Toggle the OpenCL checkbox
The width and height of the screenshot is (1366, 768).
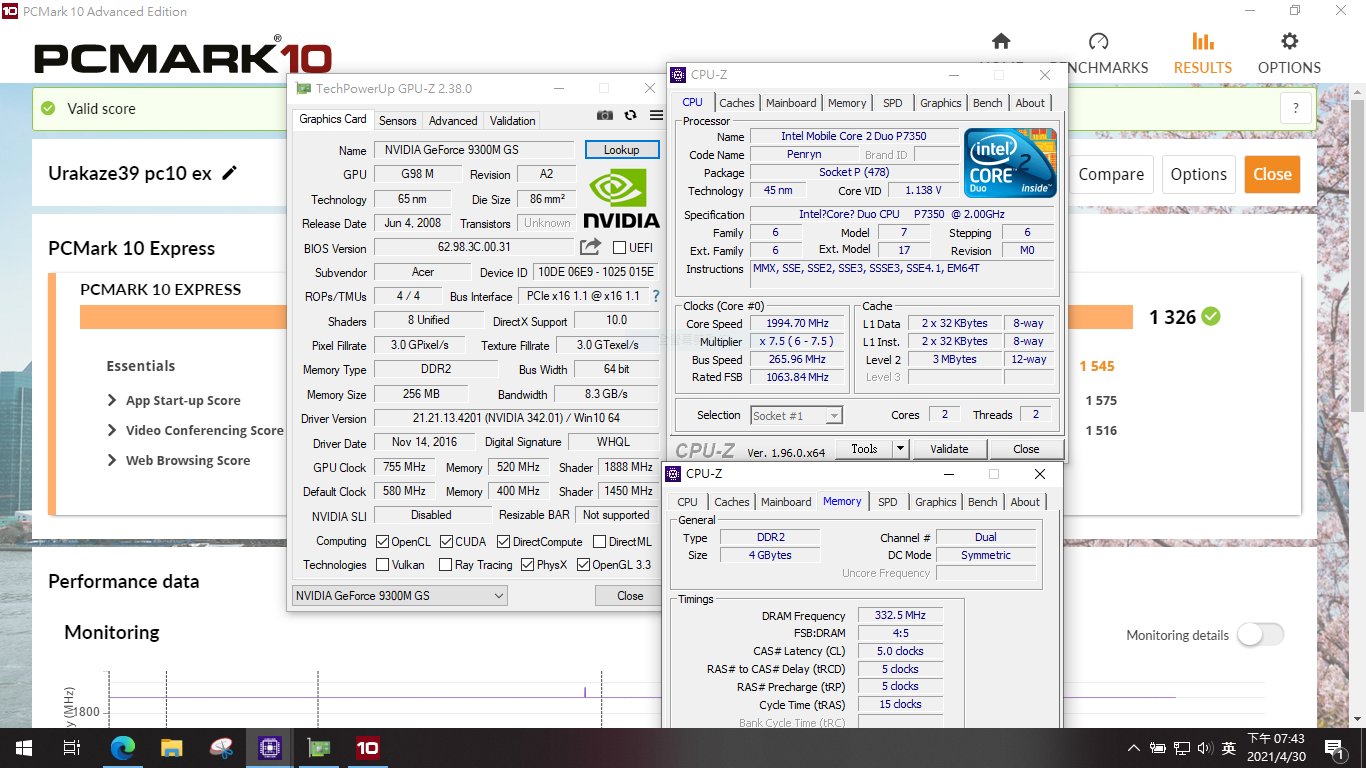383,542
